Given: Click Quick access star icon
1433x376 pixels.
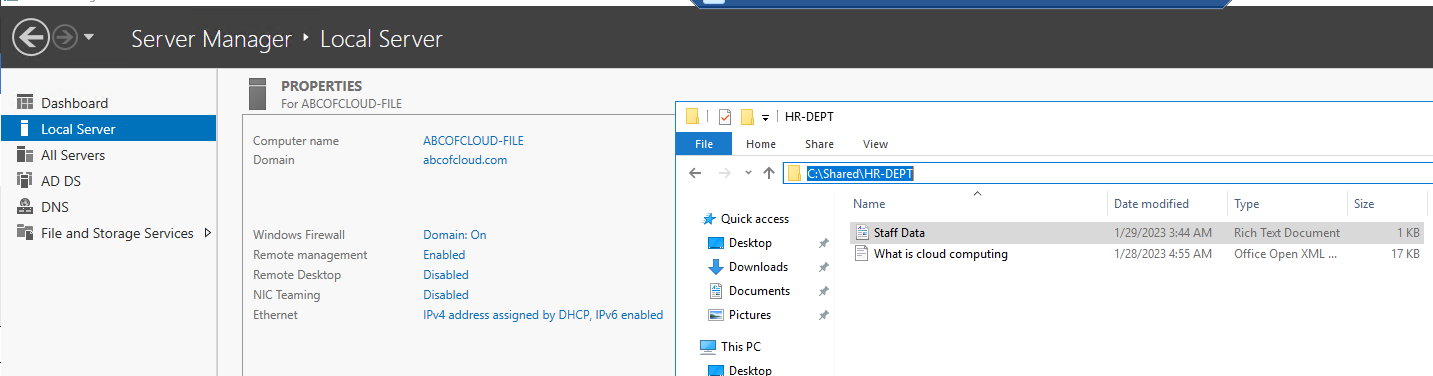Looking at the screenshot, I should [709, 219].
